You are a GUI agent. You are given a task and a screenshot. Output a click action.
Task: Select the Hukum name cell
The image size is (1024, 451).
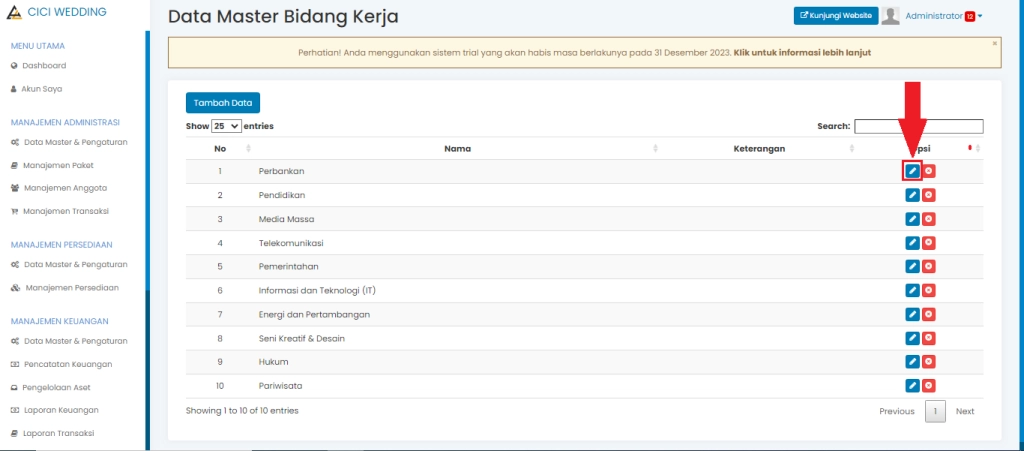pos(274,362)
